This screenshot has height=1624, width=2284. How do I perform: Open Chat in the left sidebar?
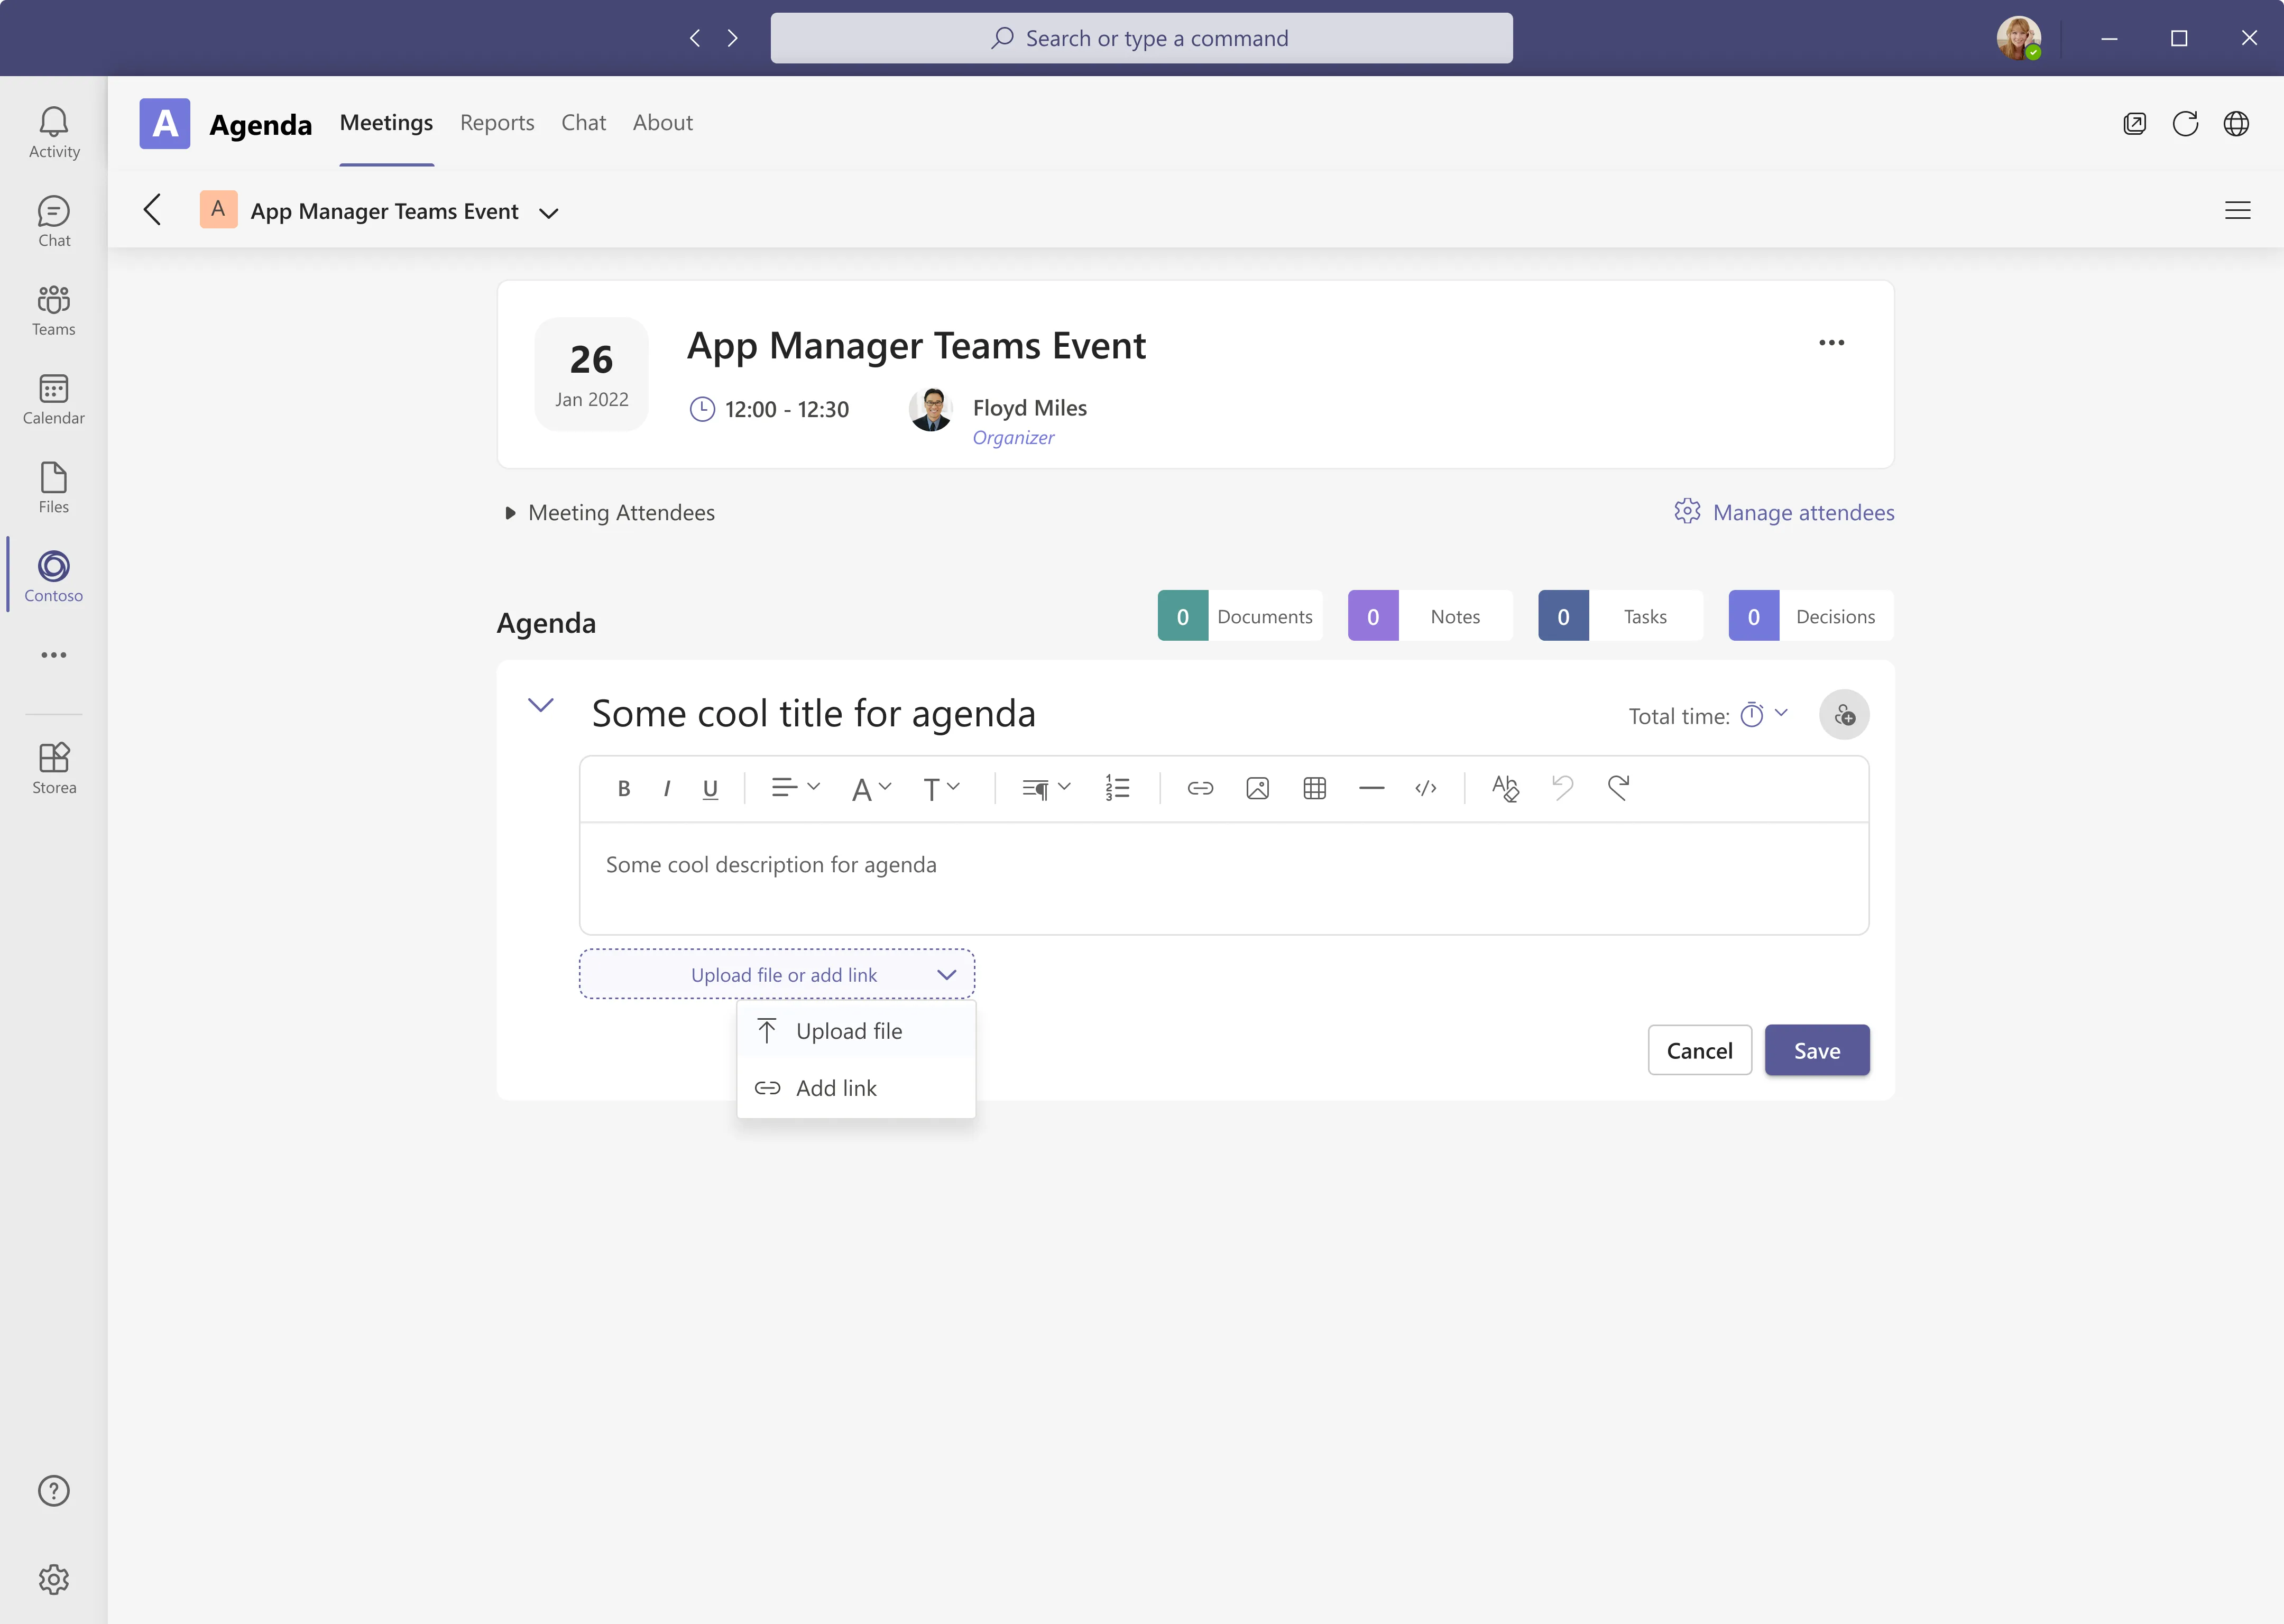click(54, 222)
